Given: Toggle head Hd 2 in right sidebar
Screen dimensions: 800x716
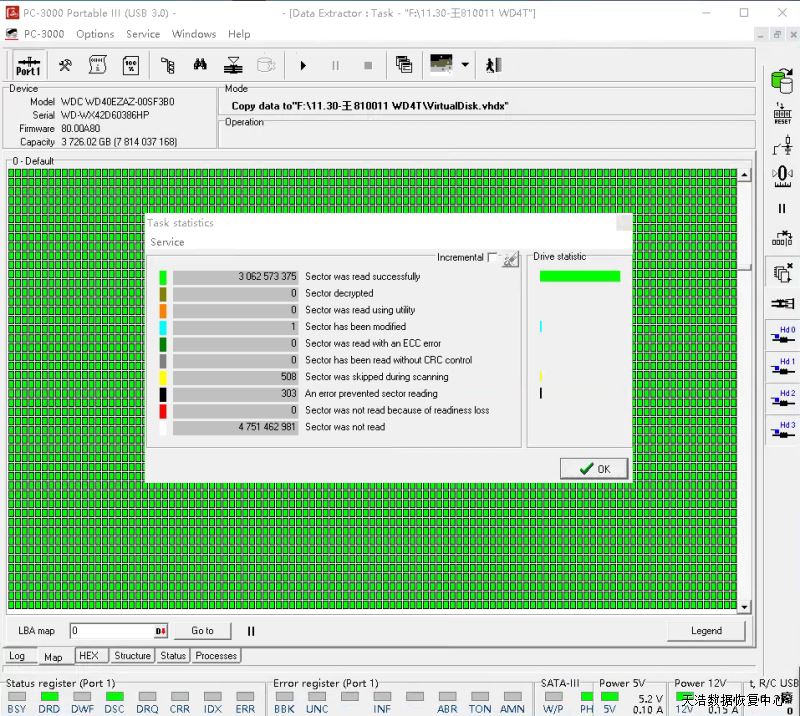Looking at the screenshot, I should point(783,400).
